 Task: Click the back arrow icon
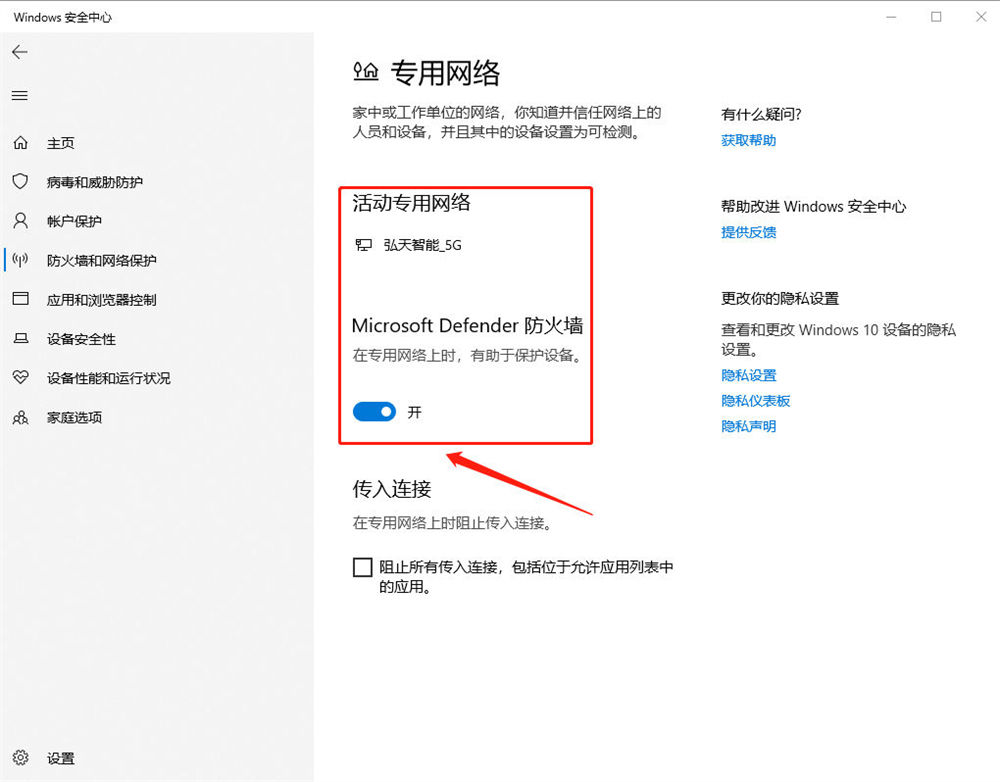(20, 52)
